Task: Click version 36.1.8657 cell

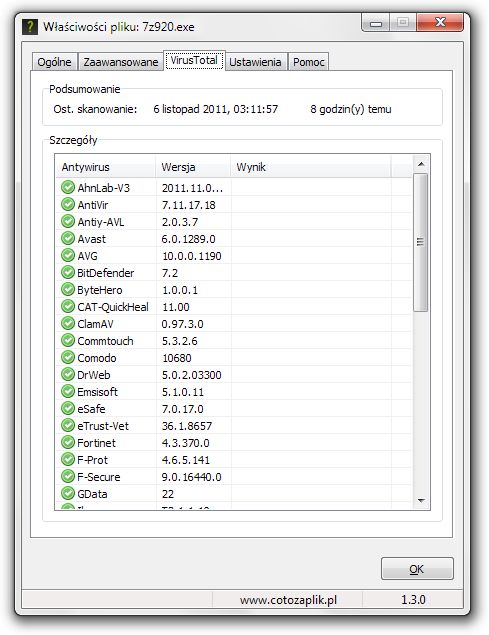Action: [x=187, y=426]
